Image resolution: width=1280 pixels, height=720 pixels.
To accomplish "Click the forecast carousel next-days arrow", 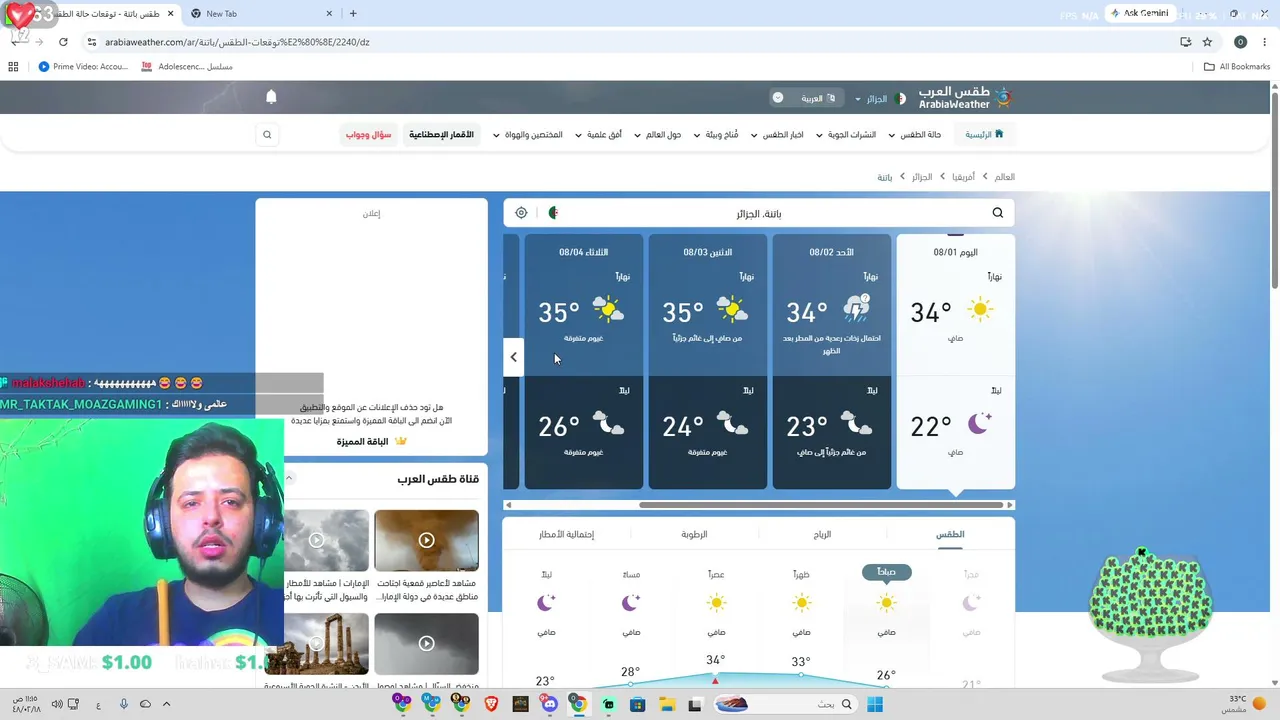I will pos(513,357).
